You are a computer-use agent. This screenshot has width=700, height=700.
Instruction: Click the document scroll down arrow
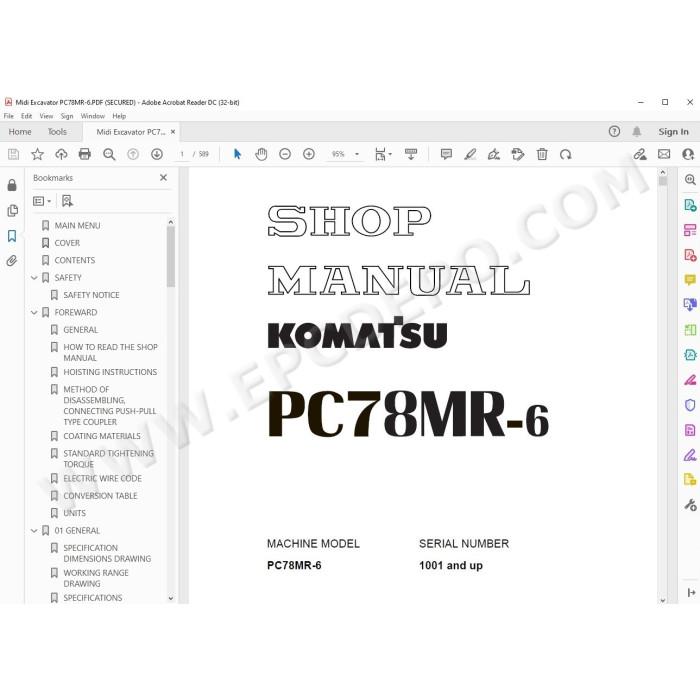(662, 600)
